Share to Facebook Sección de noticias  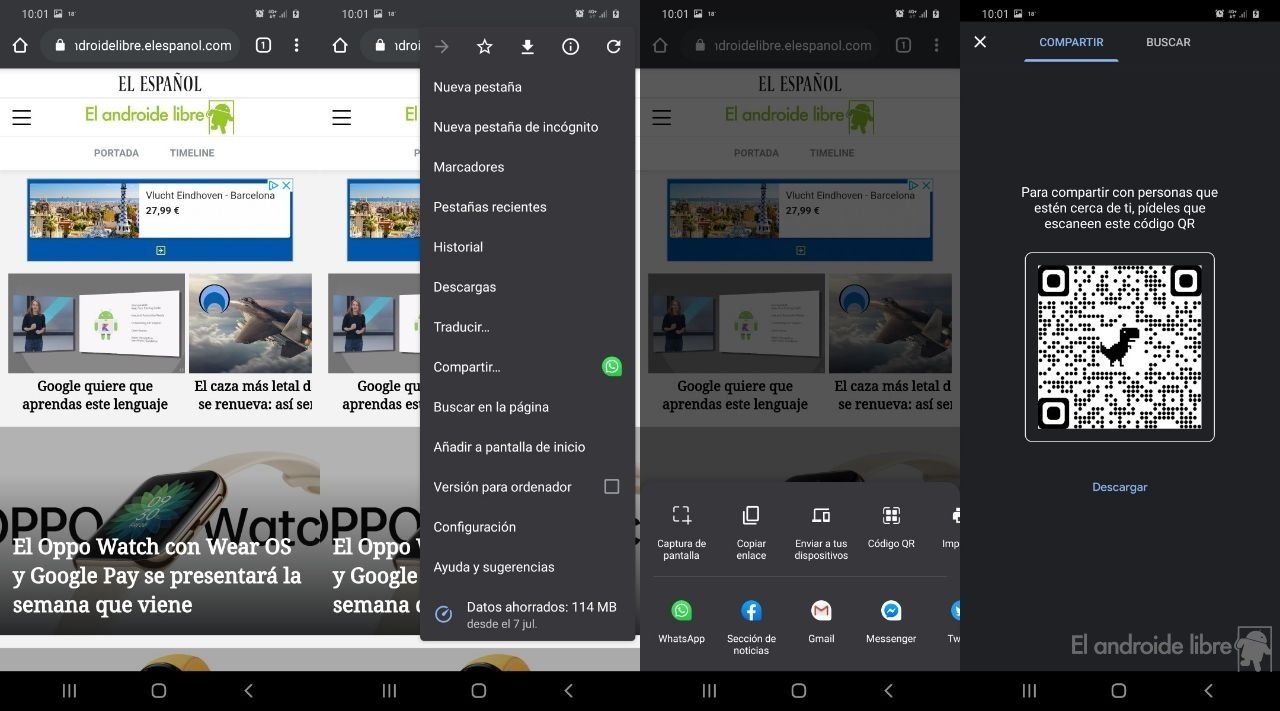[x=751, y=627]
